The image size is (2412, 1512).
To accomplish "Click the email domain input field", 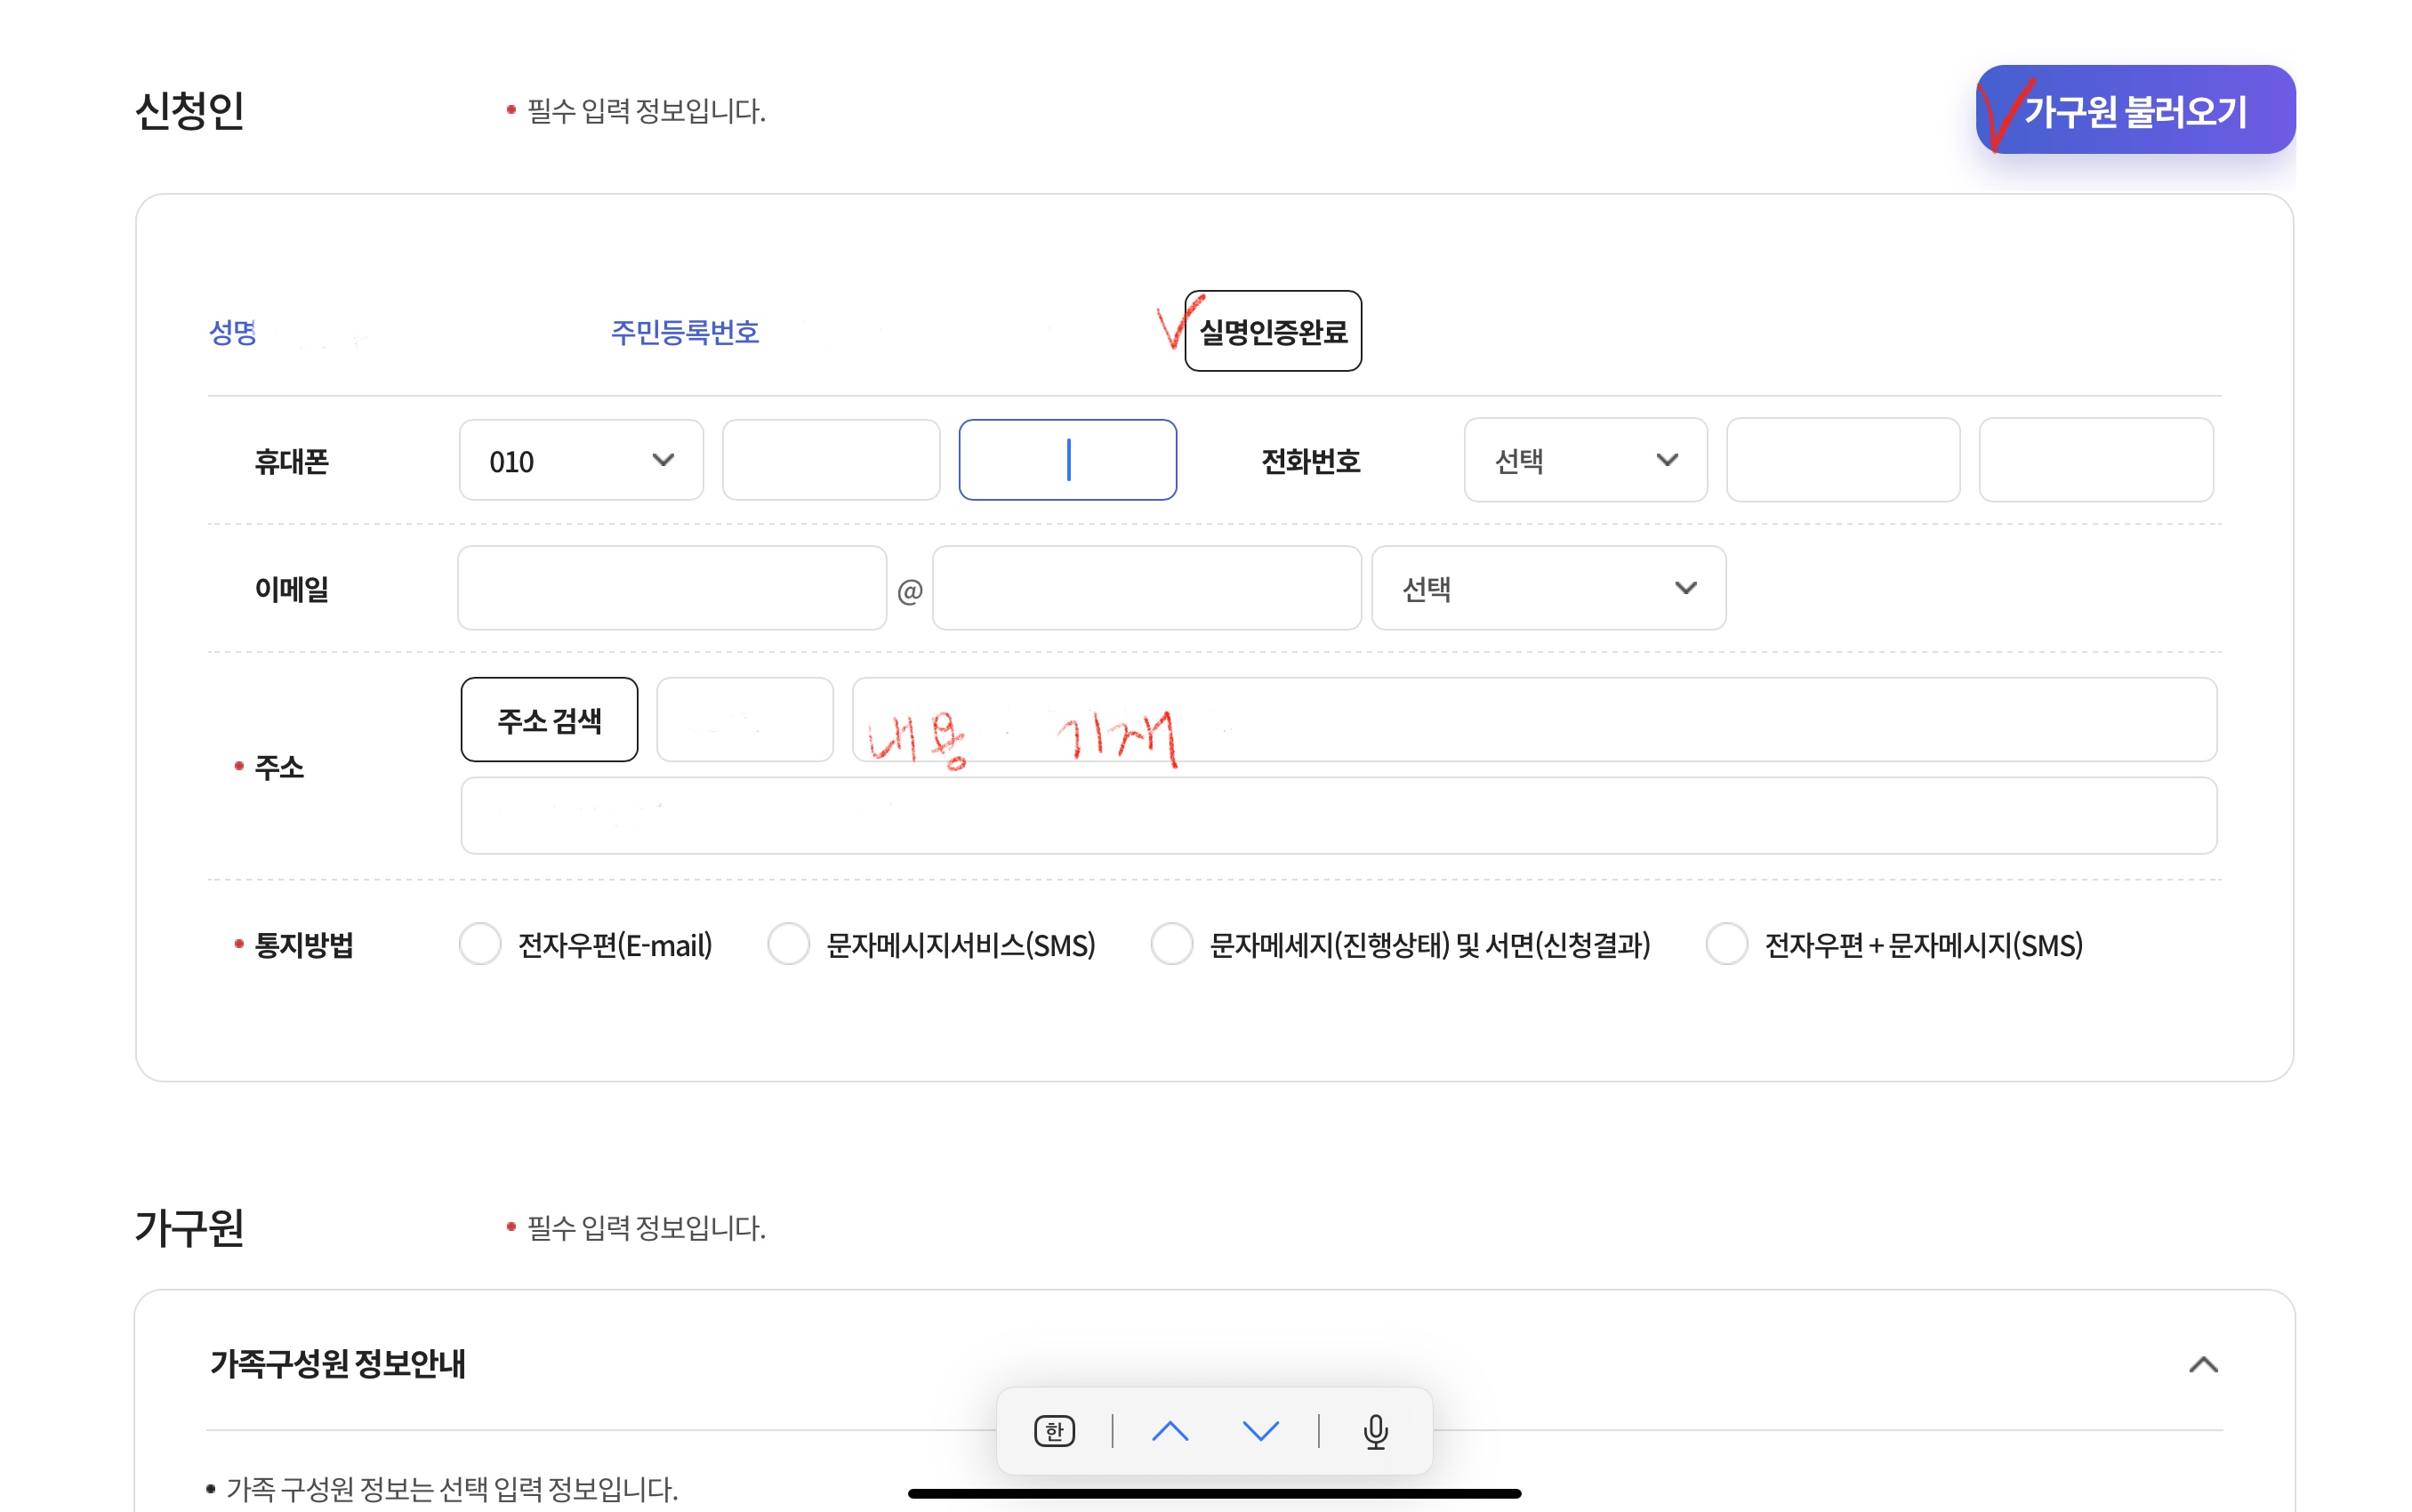I will coord(1146,588).
